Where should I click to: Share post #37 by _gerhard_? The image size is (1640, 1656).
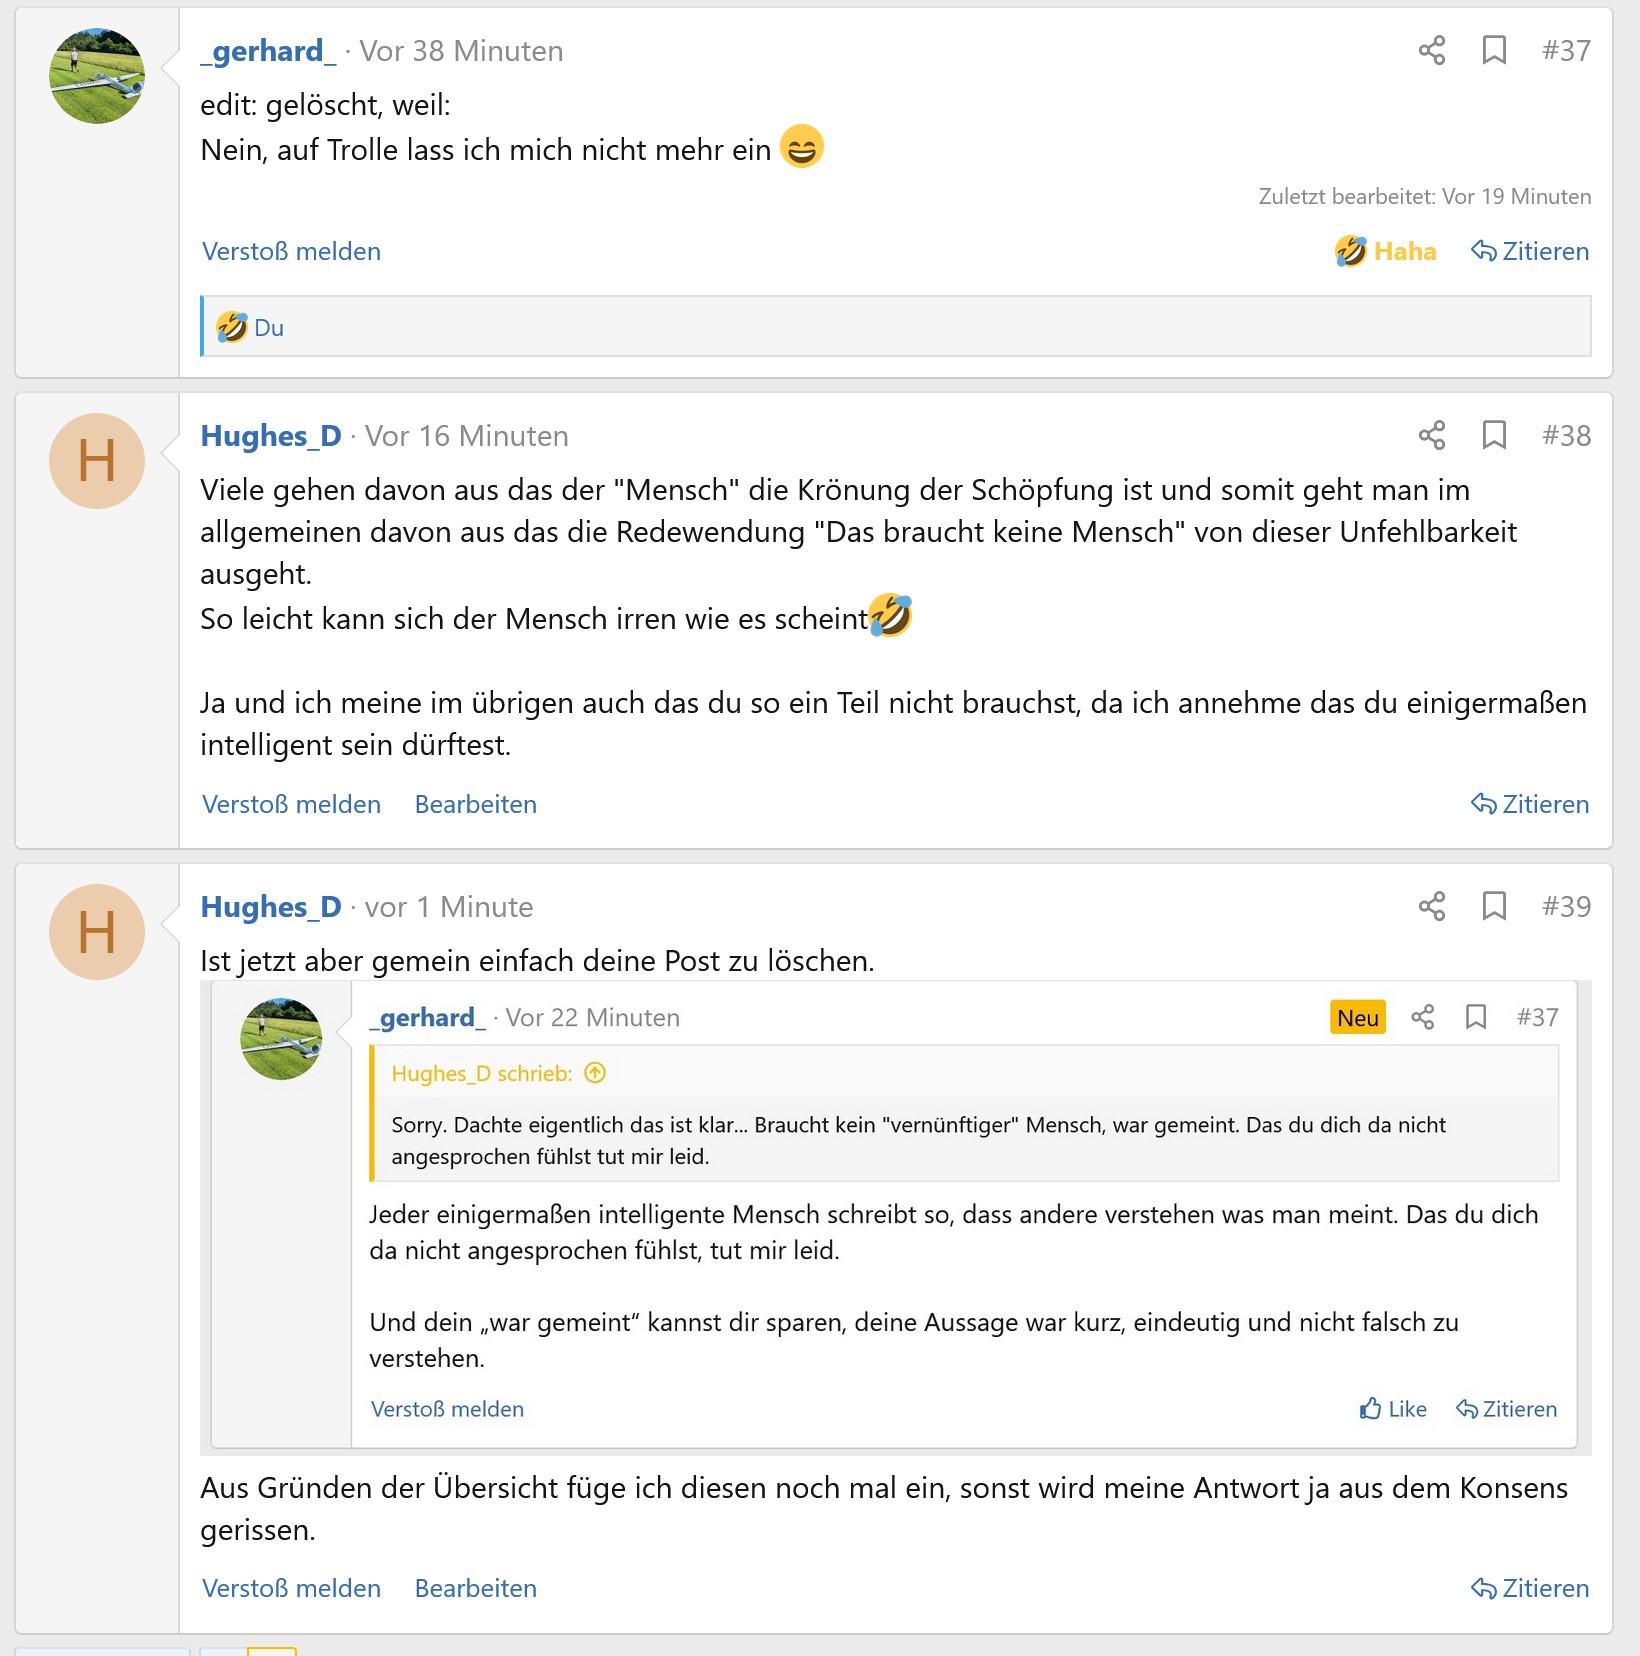point(1431,50)
